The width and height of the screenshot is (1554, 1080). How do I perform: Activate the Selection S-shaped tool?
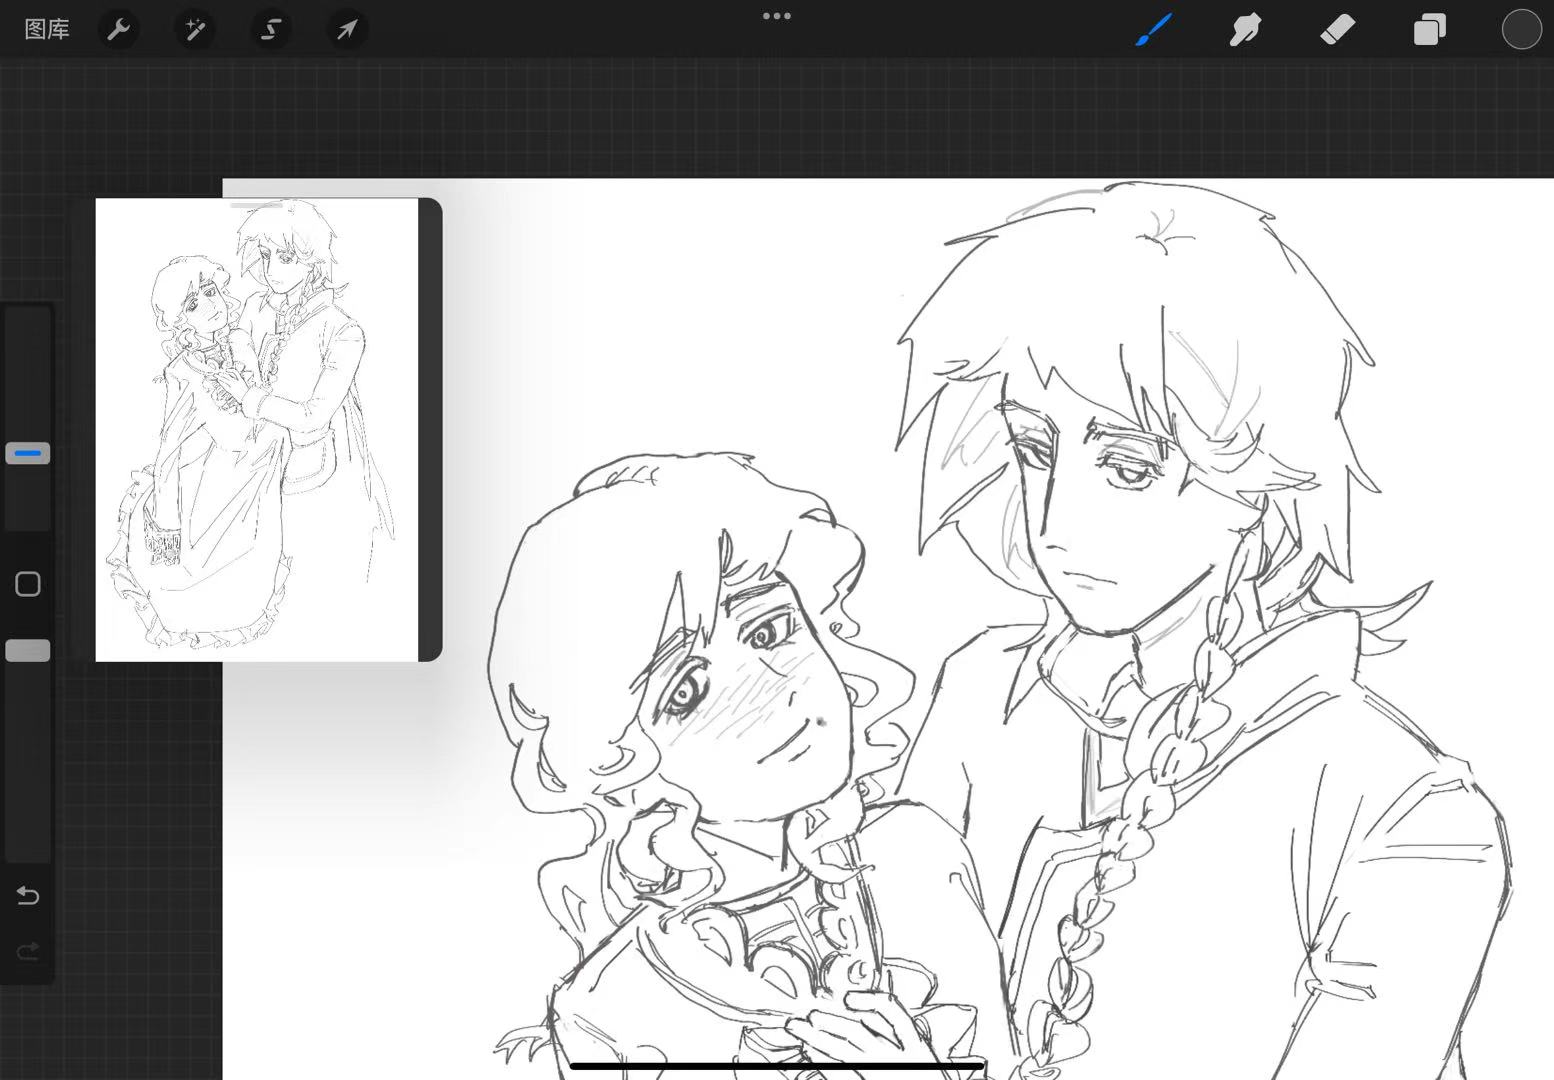(x=271, y=30)
